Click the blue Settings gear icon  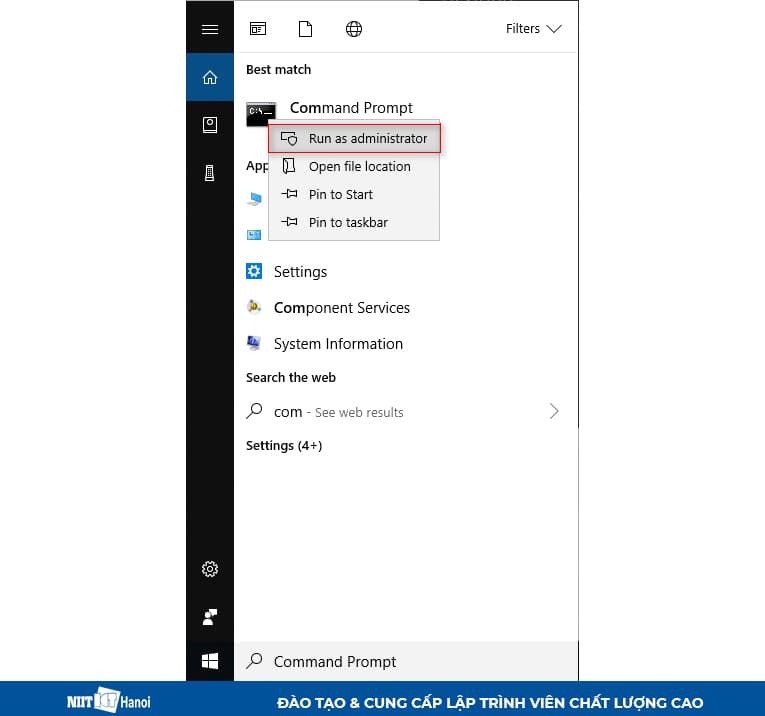click(x=254, y=271)
